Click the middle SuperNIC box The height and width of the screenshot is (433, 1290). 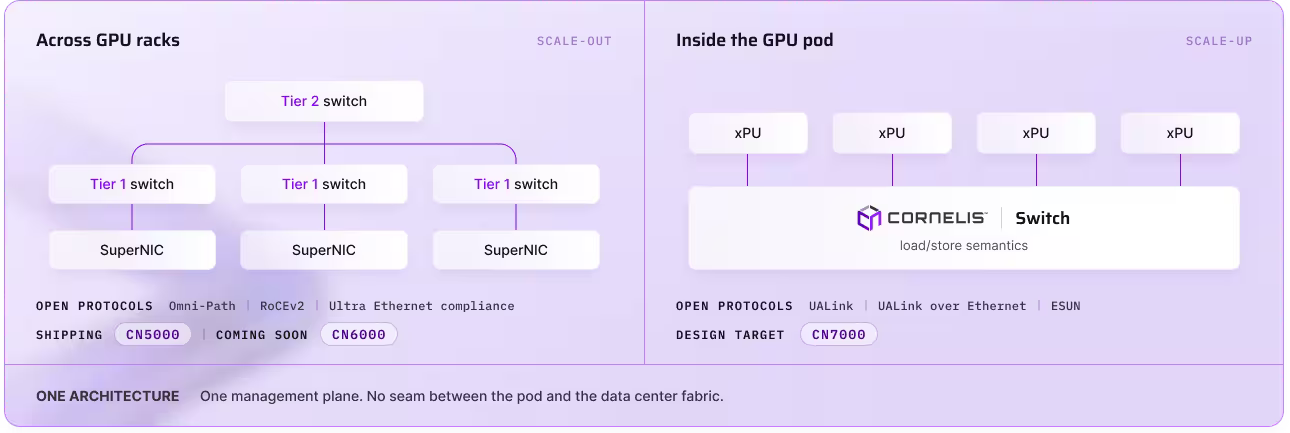coord(324,250)
